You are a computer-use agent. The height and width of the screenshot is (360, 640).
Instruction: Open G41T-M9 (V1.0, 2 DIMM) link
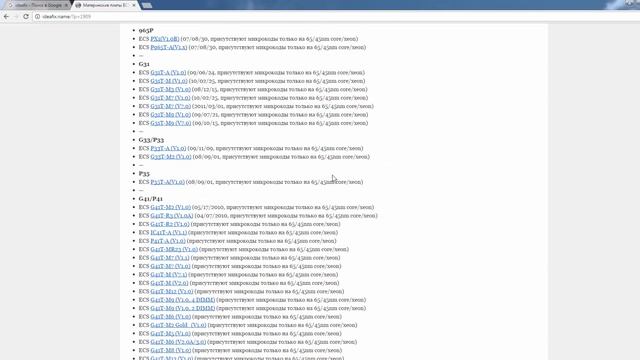(182, 308)
